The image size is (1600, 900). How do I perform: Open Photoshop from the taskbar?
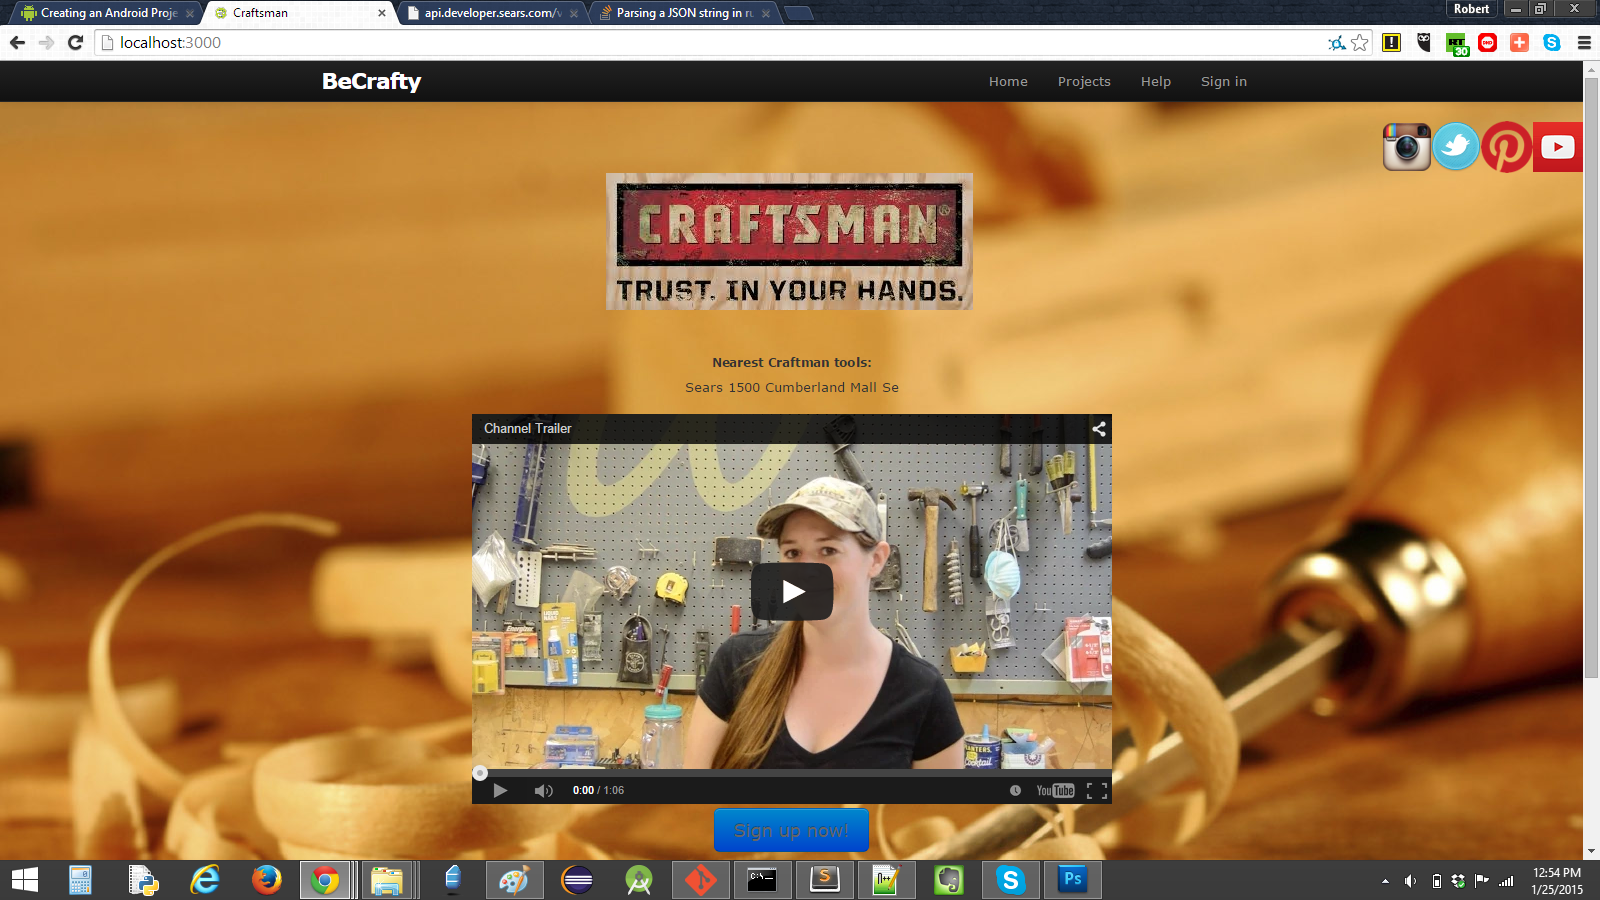pyautogui.click(x=1072, y=880)
